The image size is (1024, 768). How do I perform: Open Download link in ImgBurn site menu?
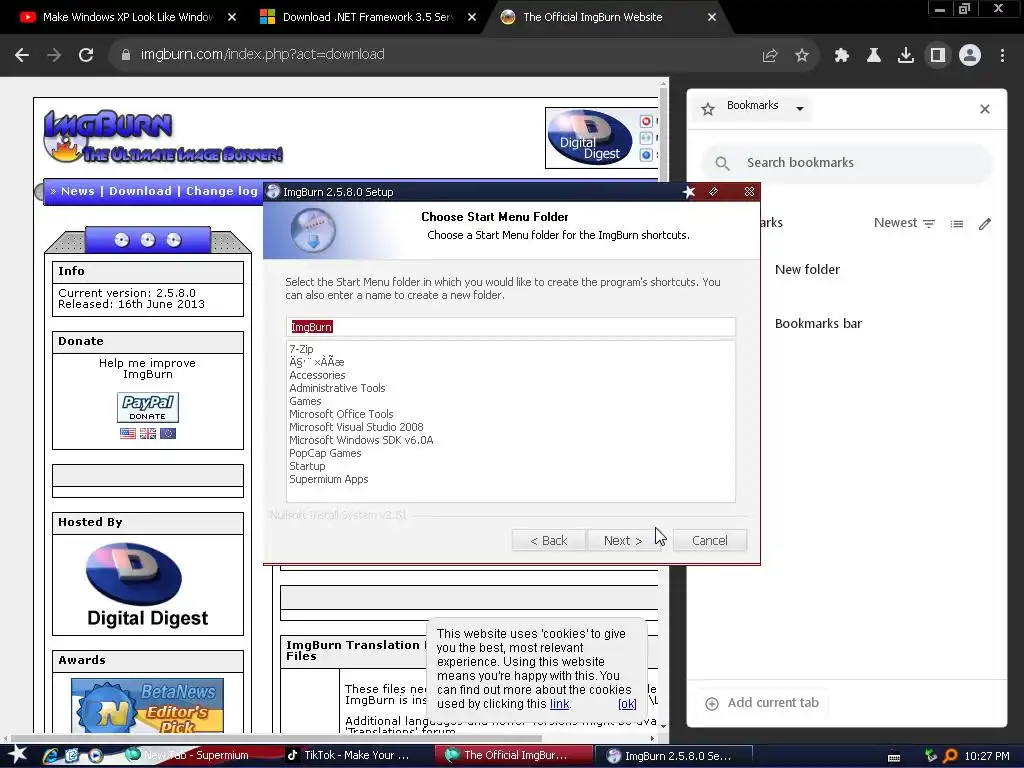[x=140, y=191]
